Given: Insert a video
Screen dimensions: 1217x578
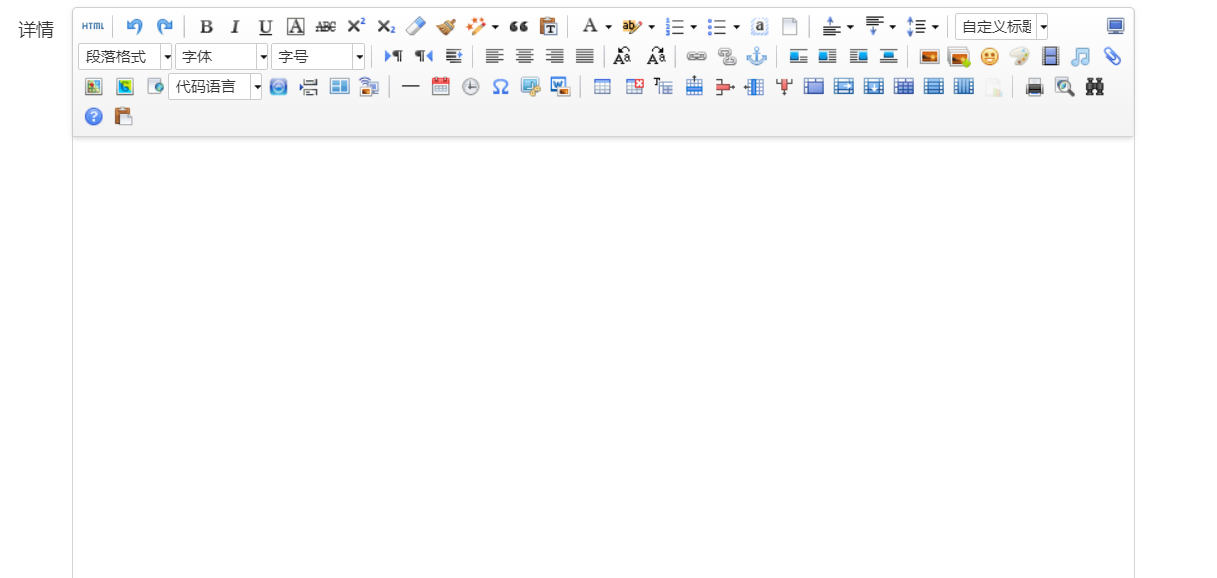Looking at the screenshot, I should click(x=1050, y=57).
